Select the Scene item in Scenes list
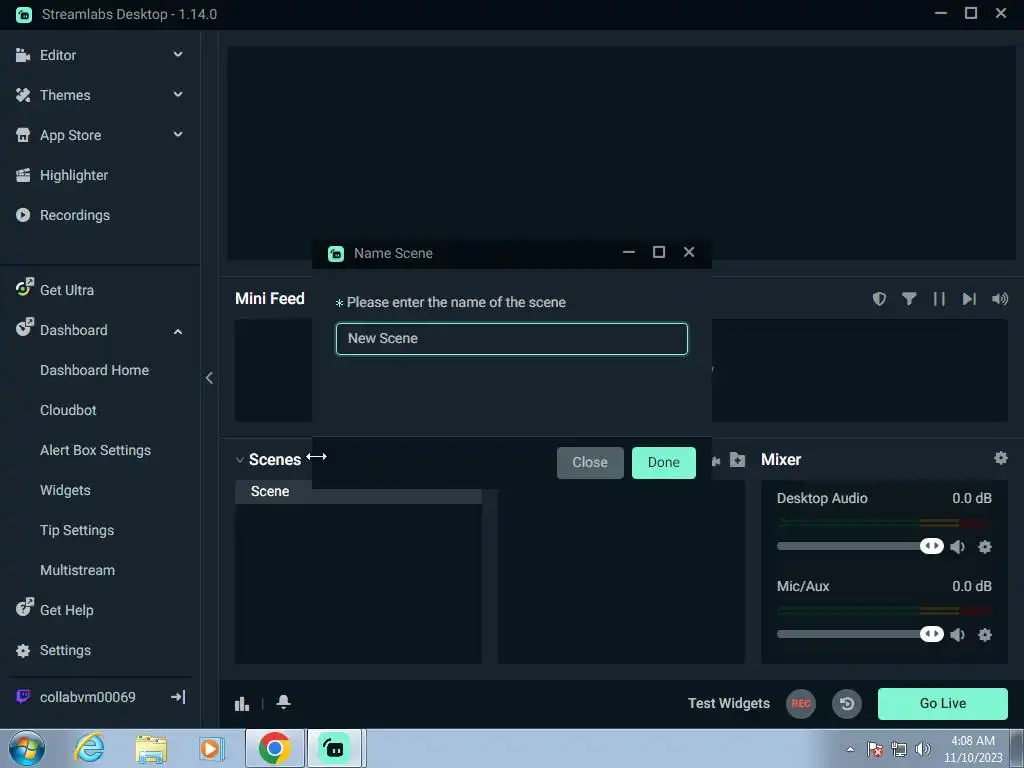Screen dimensions: 1024x768 pyautogui.click(x=358, y=492)
